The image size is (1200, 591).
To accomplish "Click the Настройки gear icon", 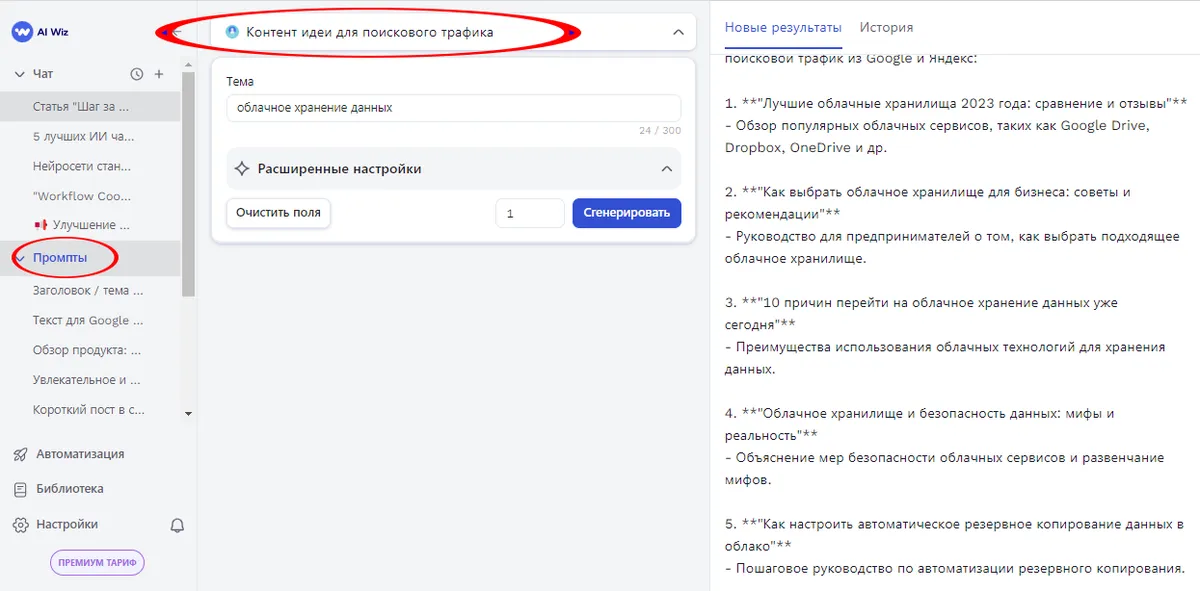I will (22, 524).
